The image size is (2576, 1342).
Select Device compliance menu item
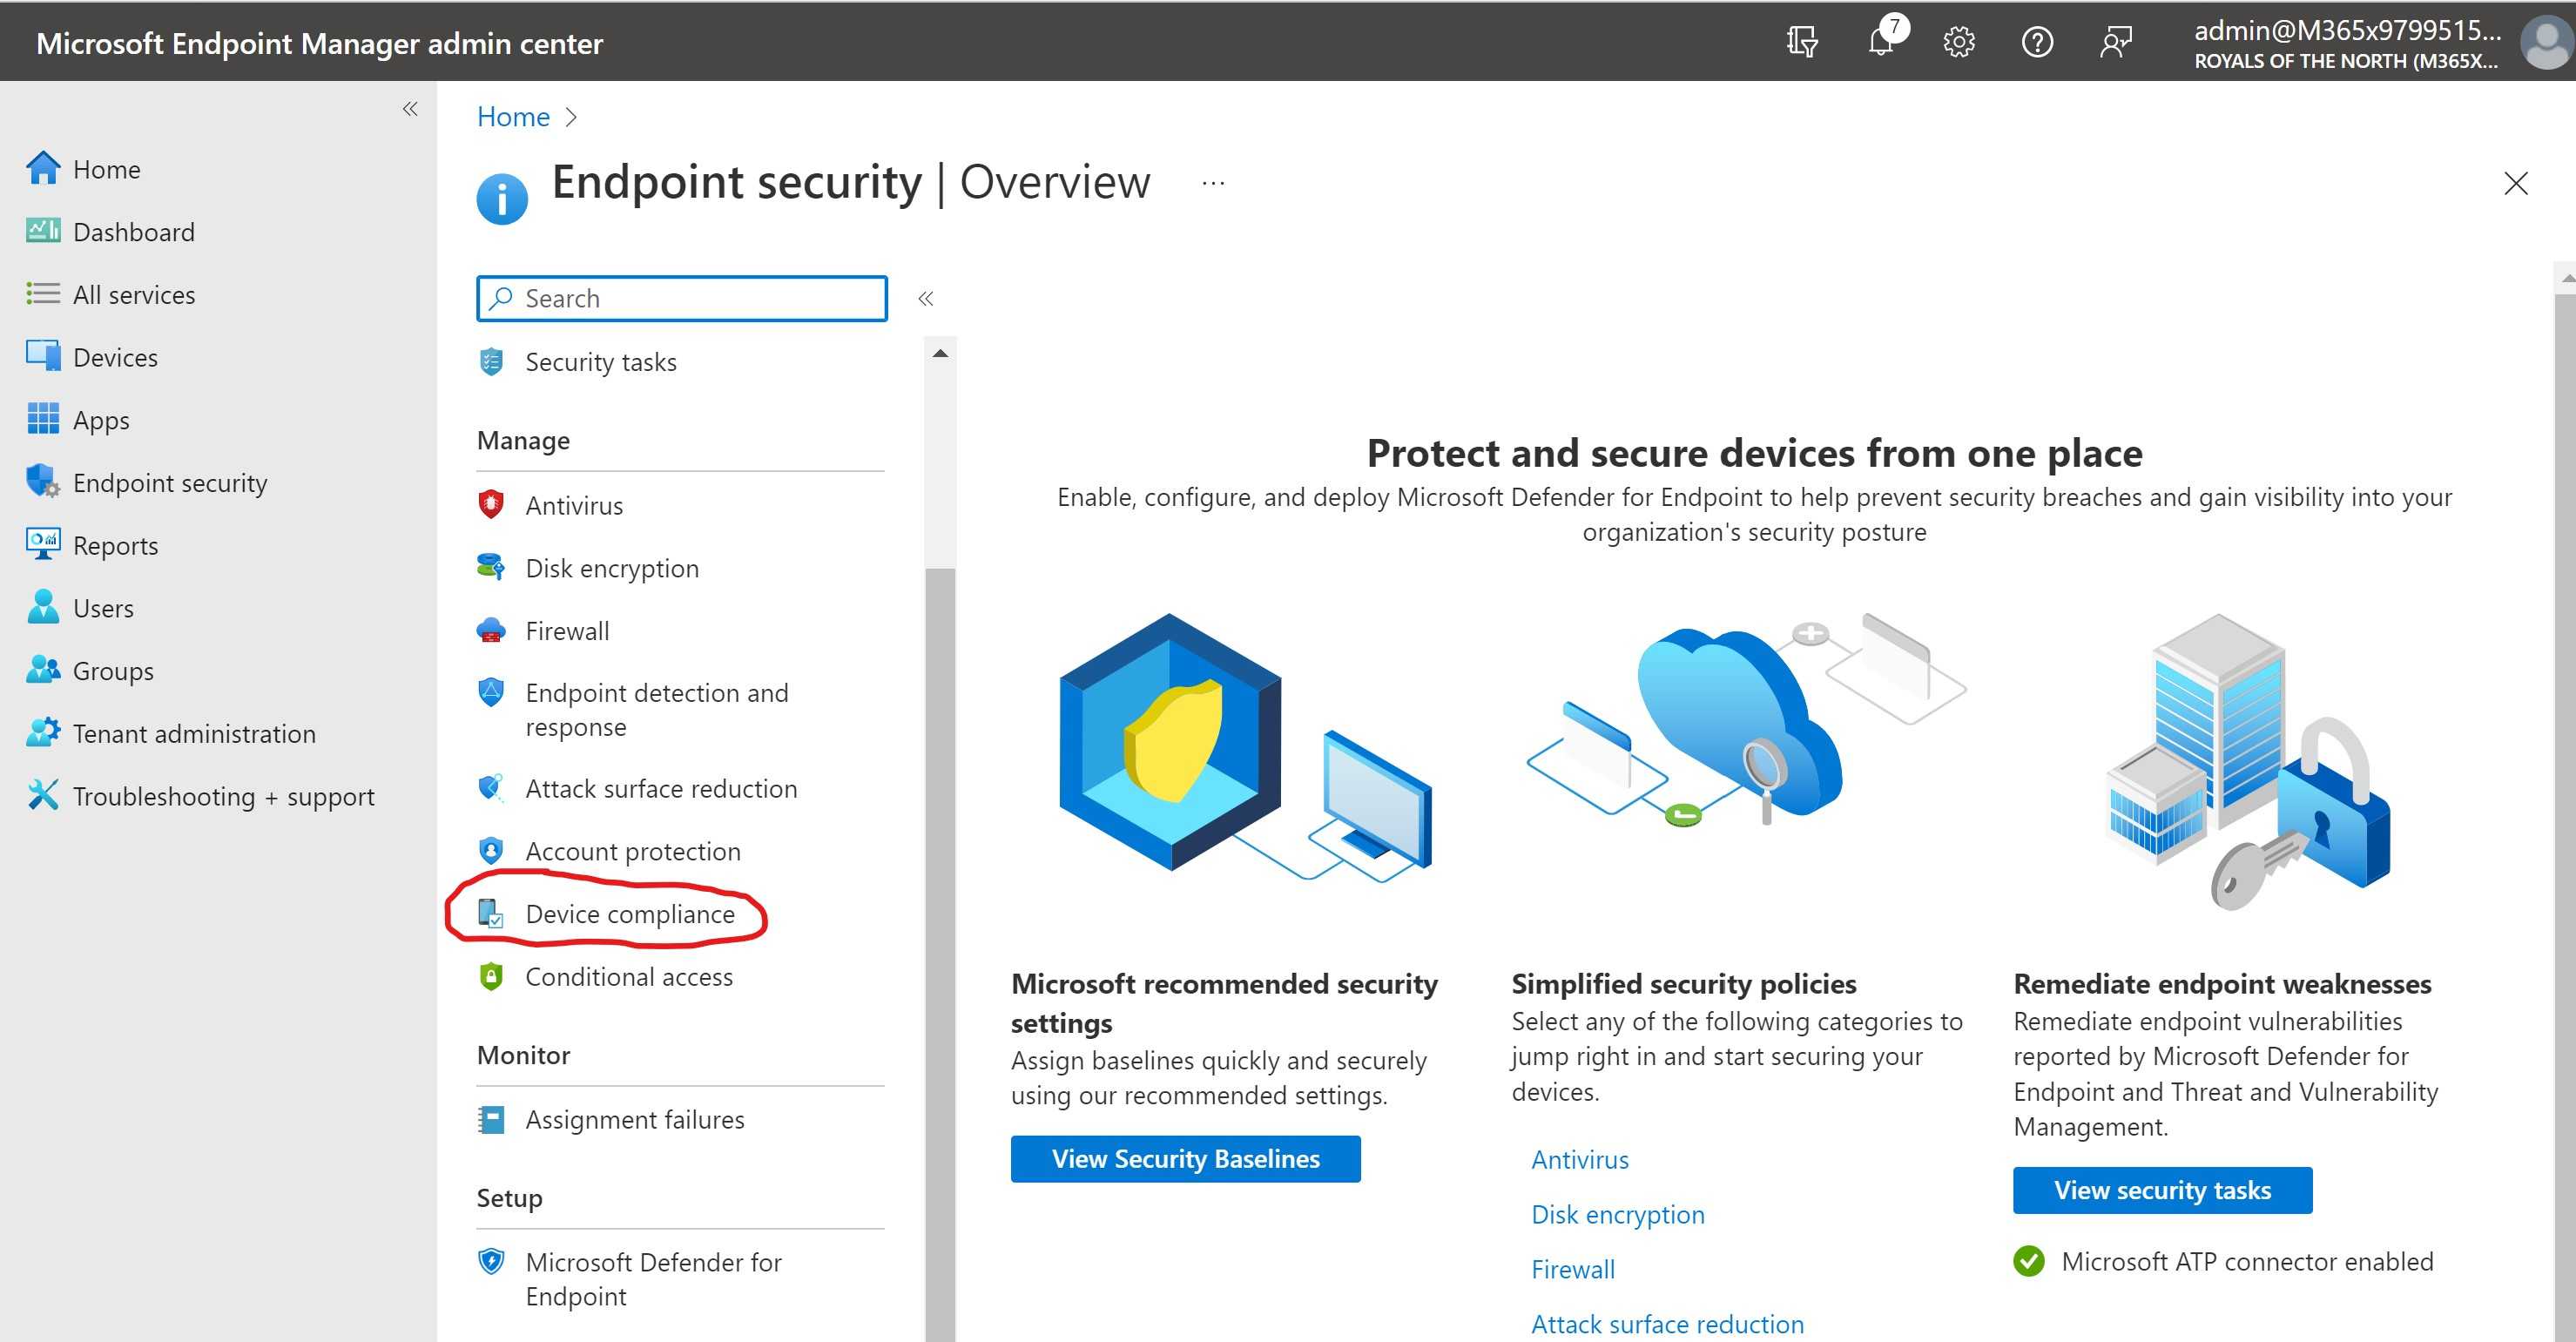pyautogui.click(x=629, y=914)
